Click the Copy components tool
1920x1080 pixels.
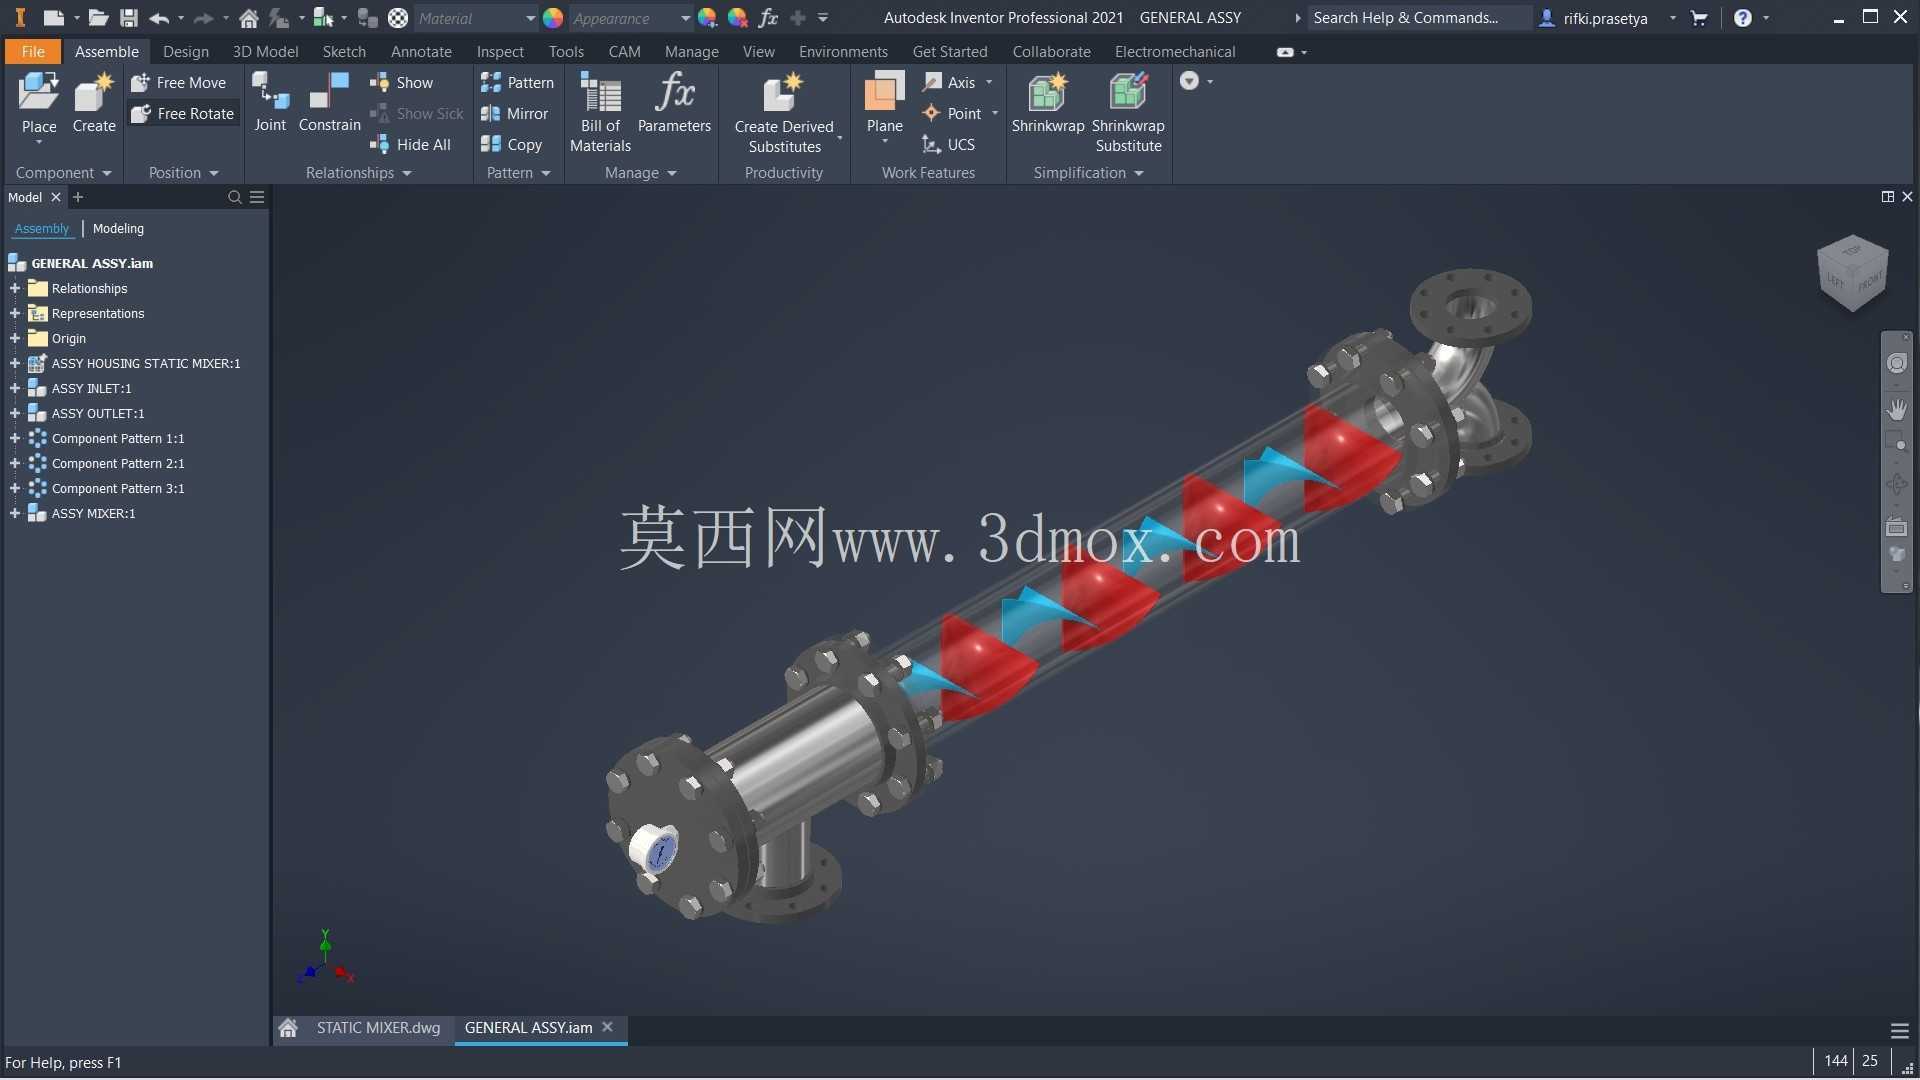(511, 145)
